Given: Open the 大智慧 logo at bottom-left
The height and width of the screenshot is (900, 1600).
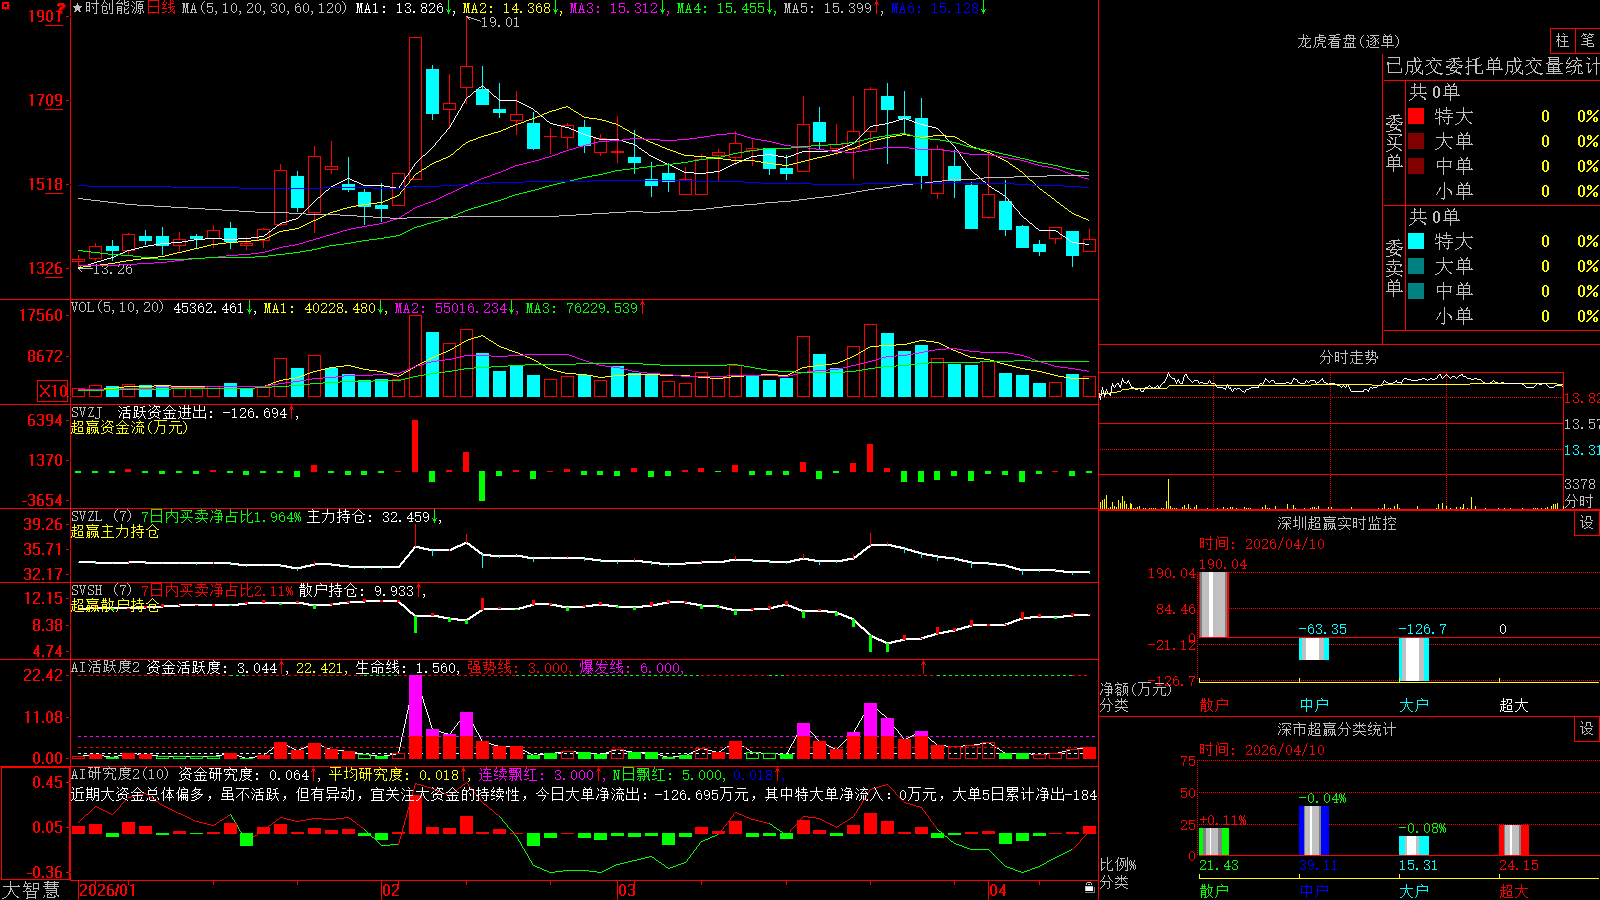Looking at the screenshot, I should [31, 890].
